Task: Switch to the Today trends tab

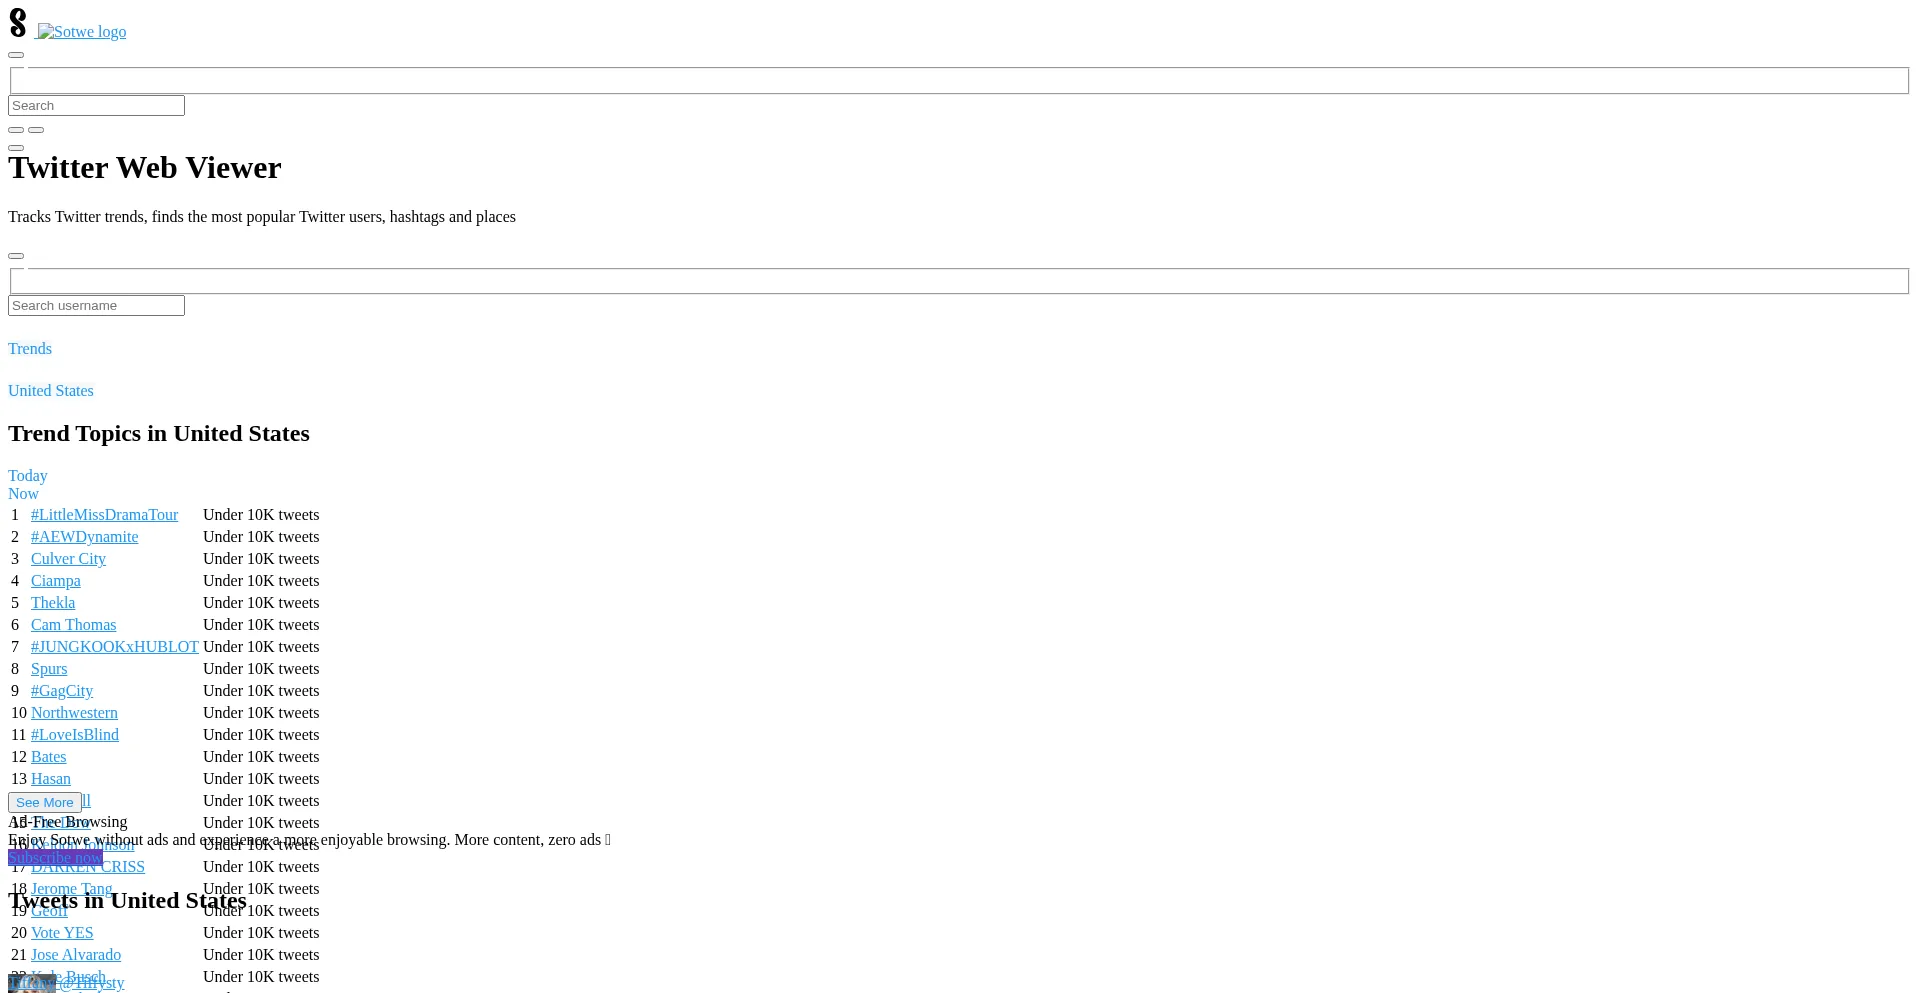Action: pos(28,476)
